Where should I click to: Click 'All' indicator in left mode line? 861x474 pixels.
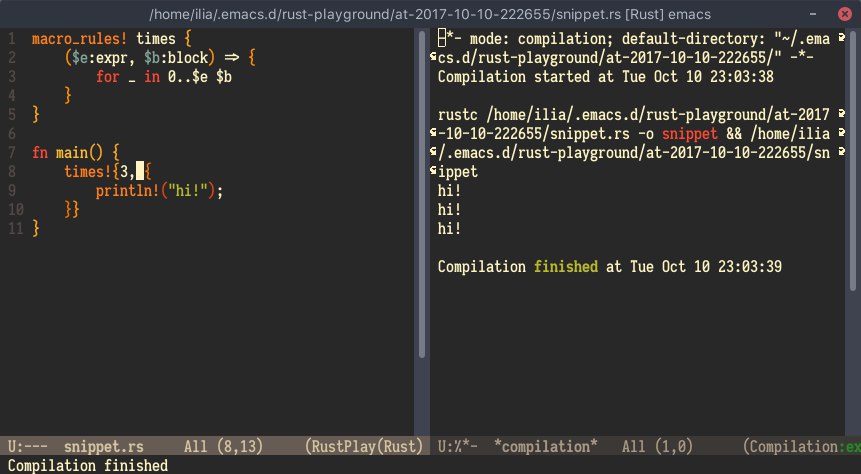(x=195, y=446)
